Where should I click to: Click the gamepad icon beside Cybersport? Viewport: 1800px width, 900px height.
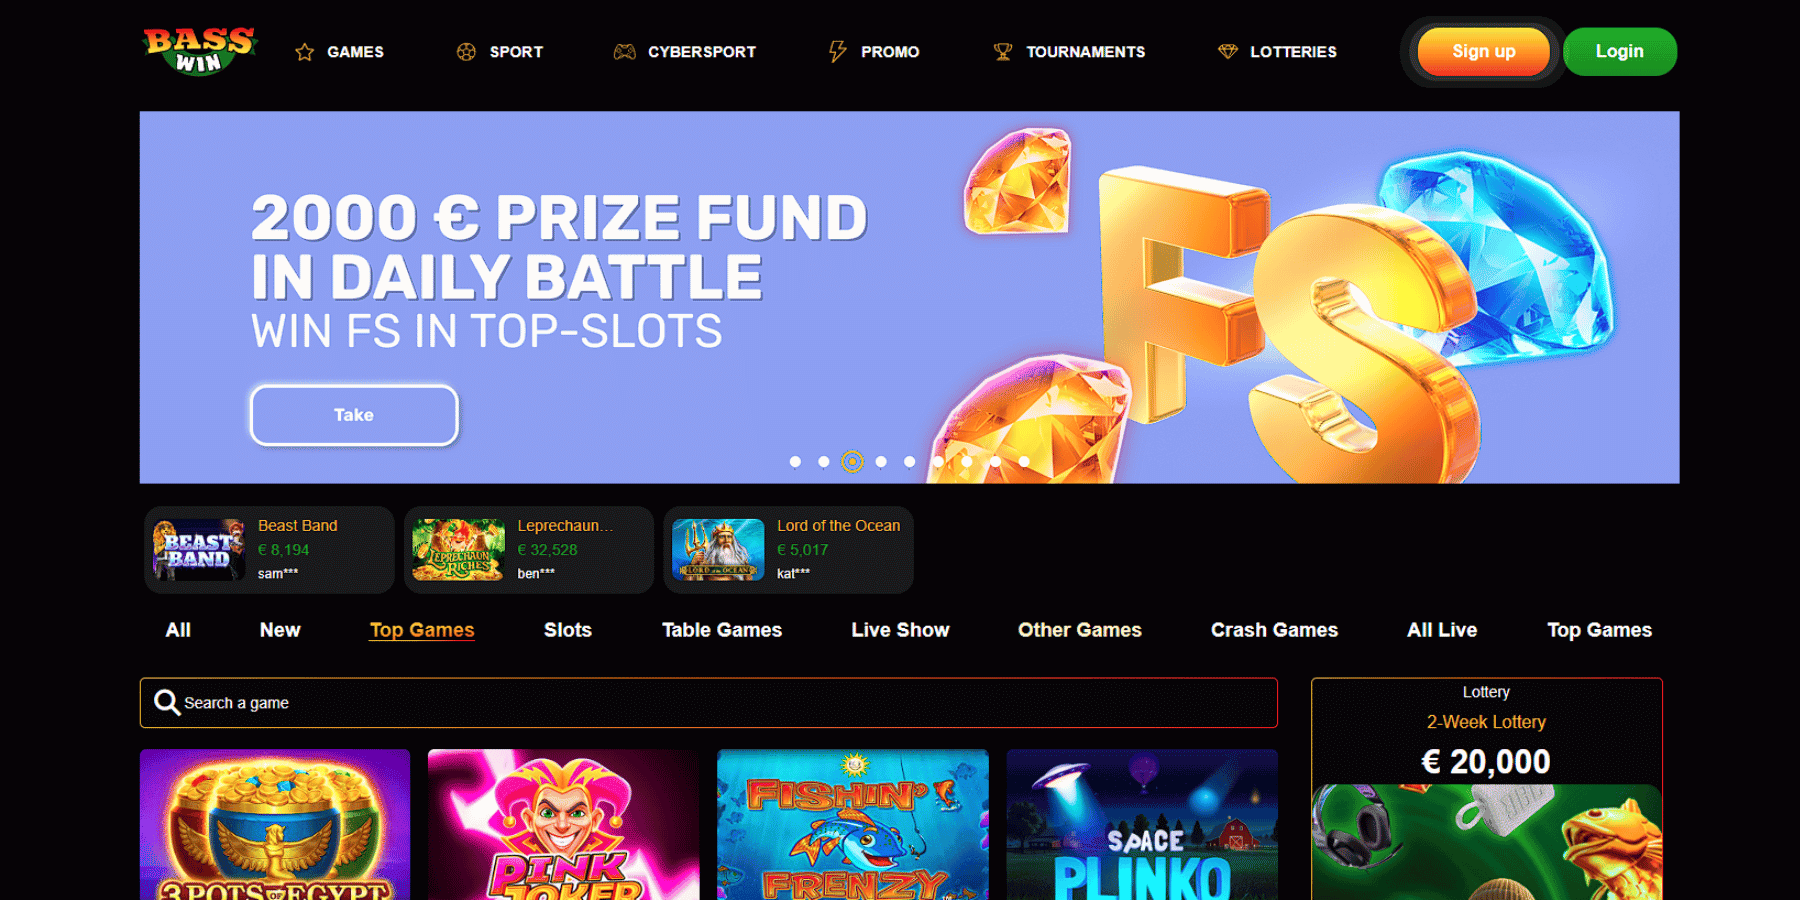click(625, 52)
